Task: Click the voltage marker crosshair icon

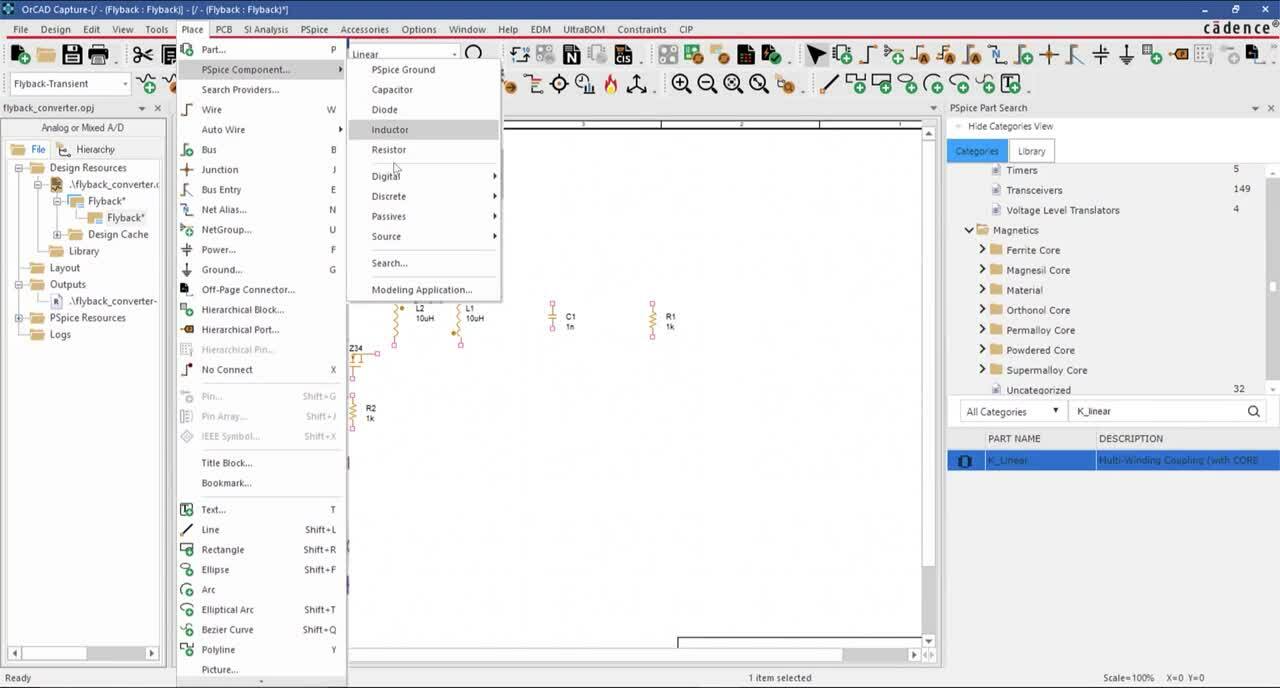Action: [559, 84]
